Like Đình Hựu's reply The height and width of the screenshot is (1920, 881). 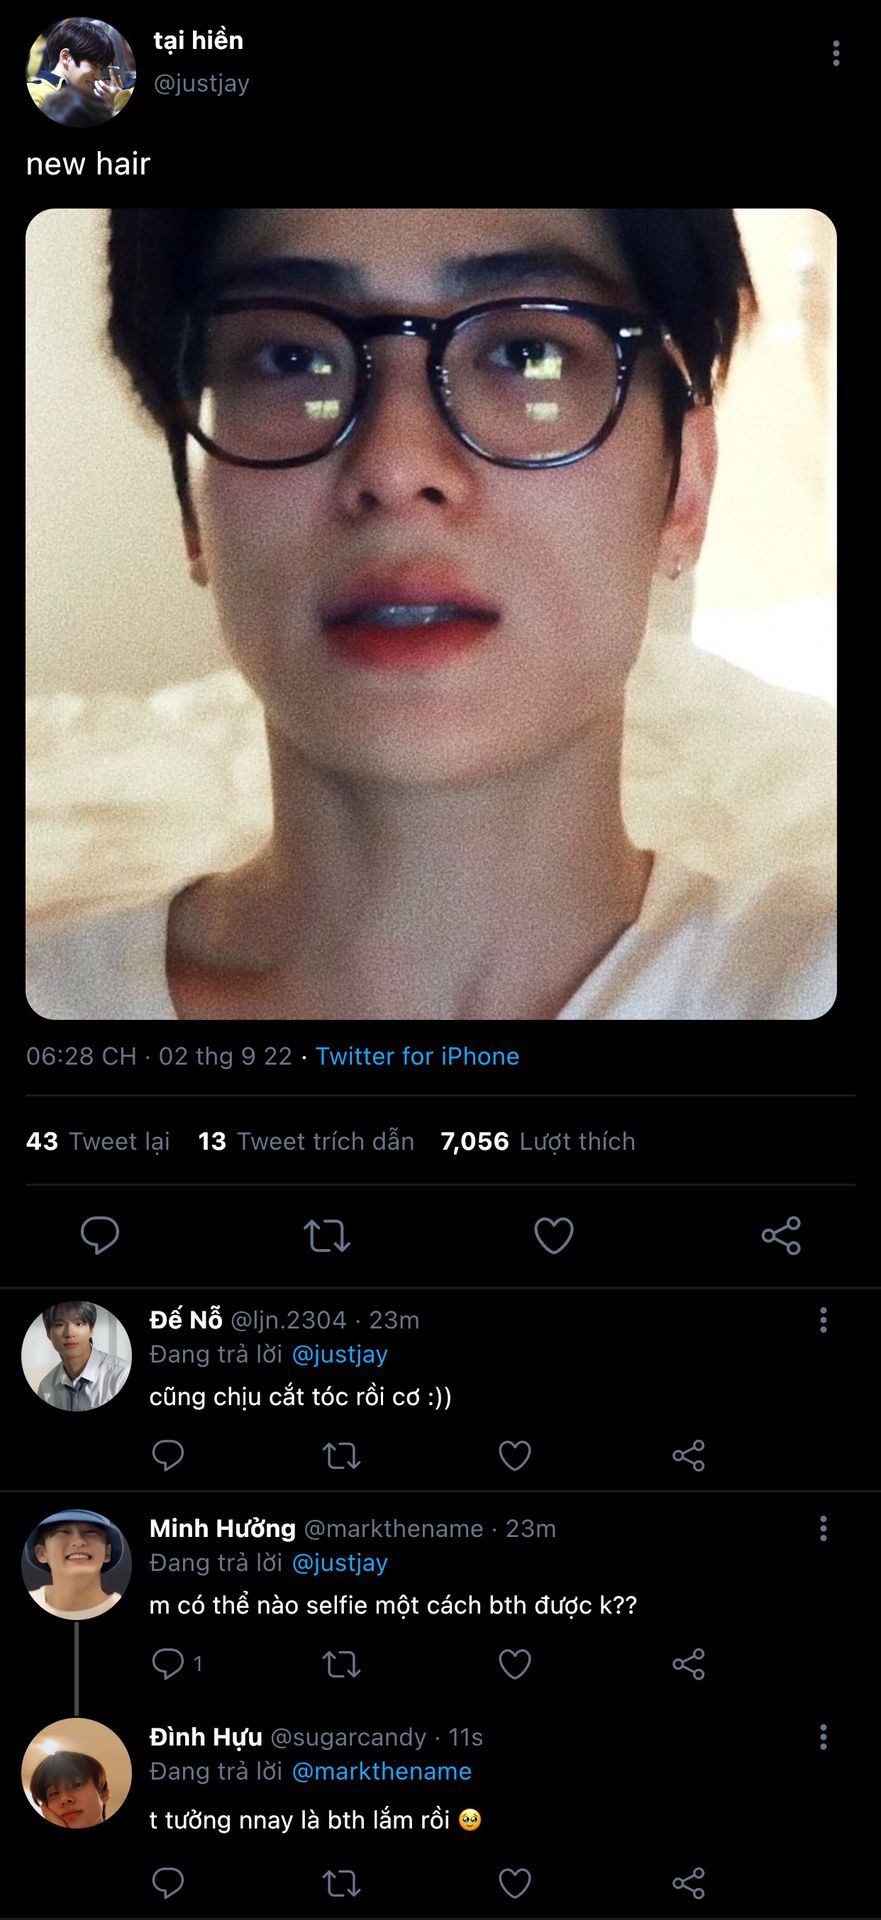tap(515, 1883)
